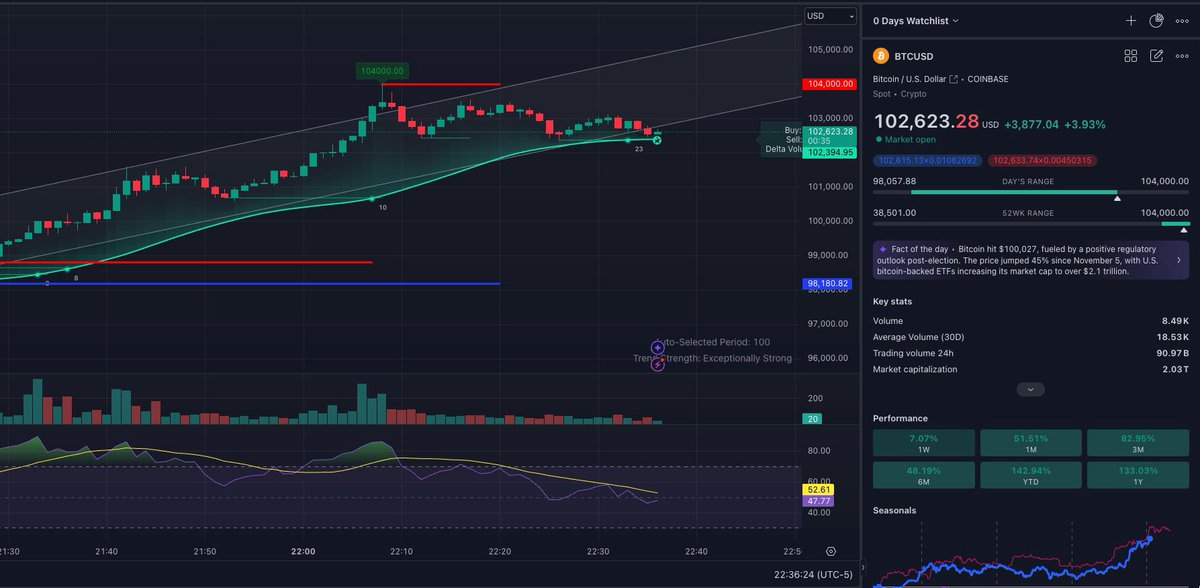Screen dimensions: 1200x588
Task: Click the Market capitalization stat row
Action: point(1030,369)
